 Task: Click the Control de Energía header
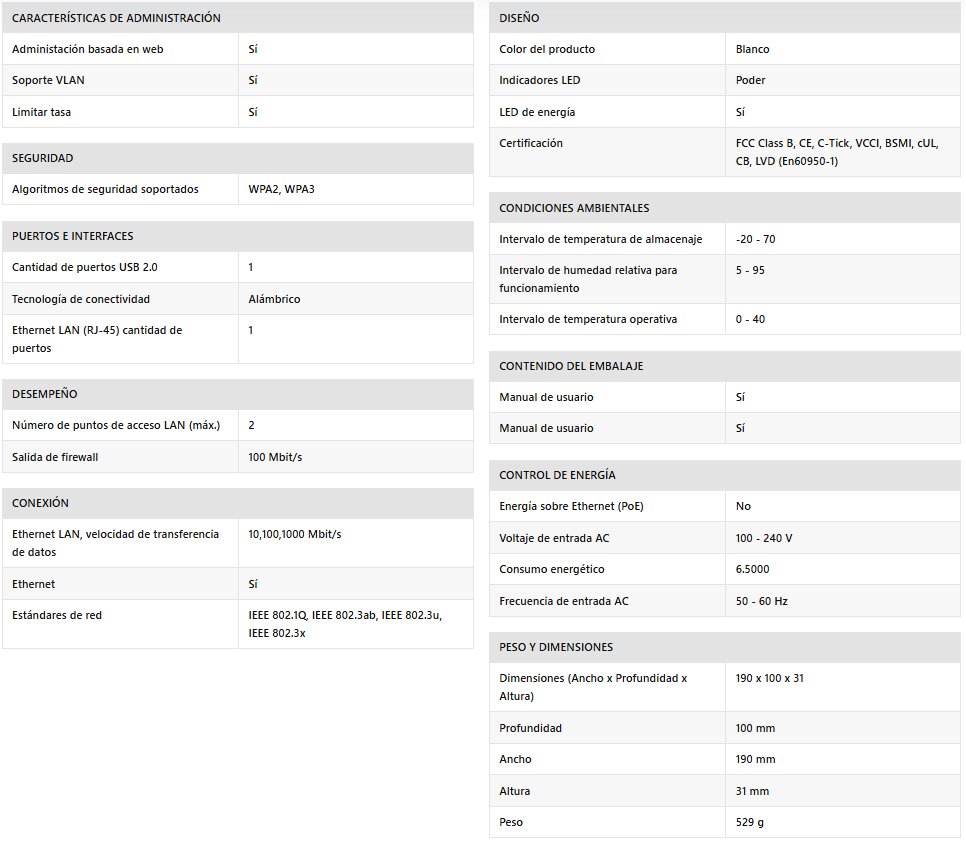[557, 475]
